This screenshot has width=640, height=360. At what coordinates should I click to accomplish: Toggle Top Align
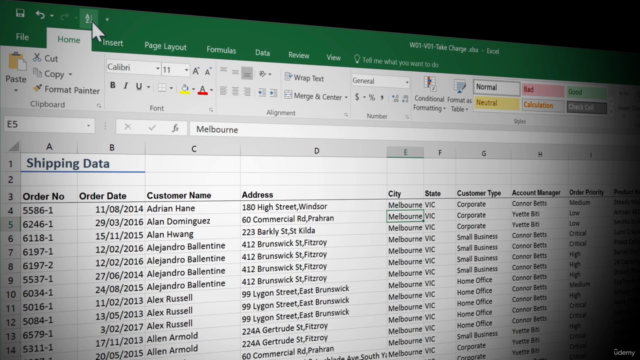[223, 70]
